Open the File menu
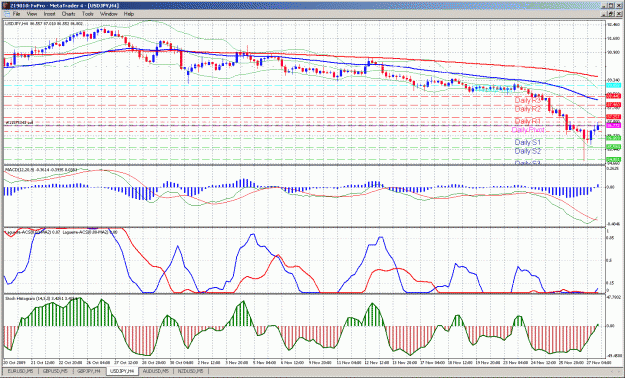This screenshot has width=625, height=378. tap(16, 14)
